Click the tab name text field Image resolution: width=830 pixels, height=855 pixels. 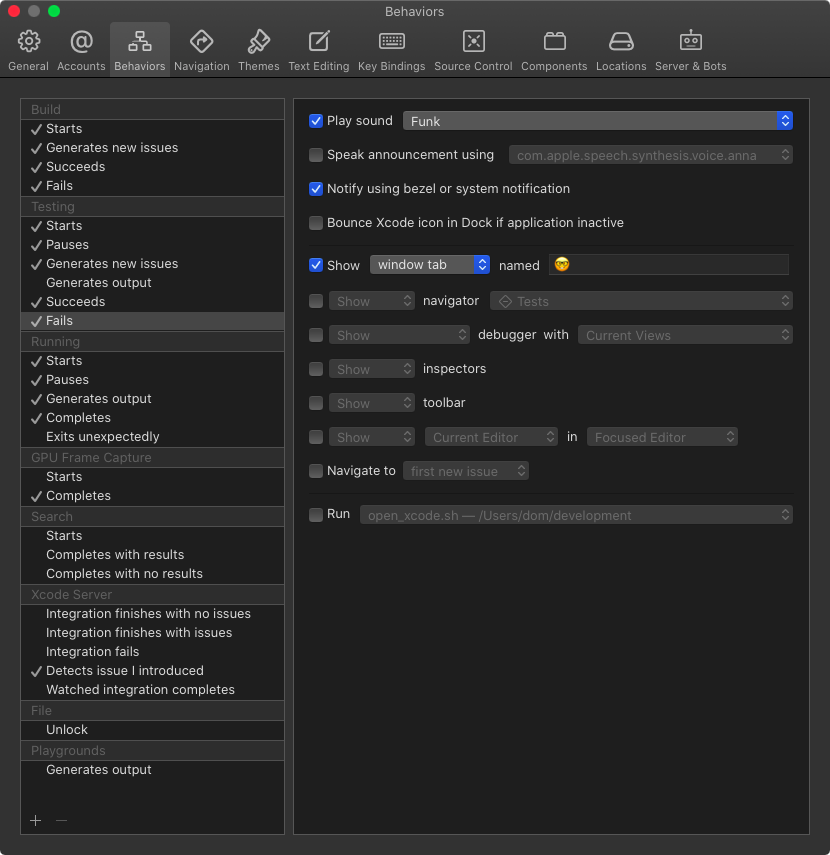point(669,265)
